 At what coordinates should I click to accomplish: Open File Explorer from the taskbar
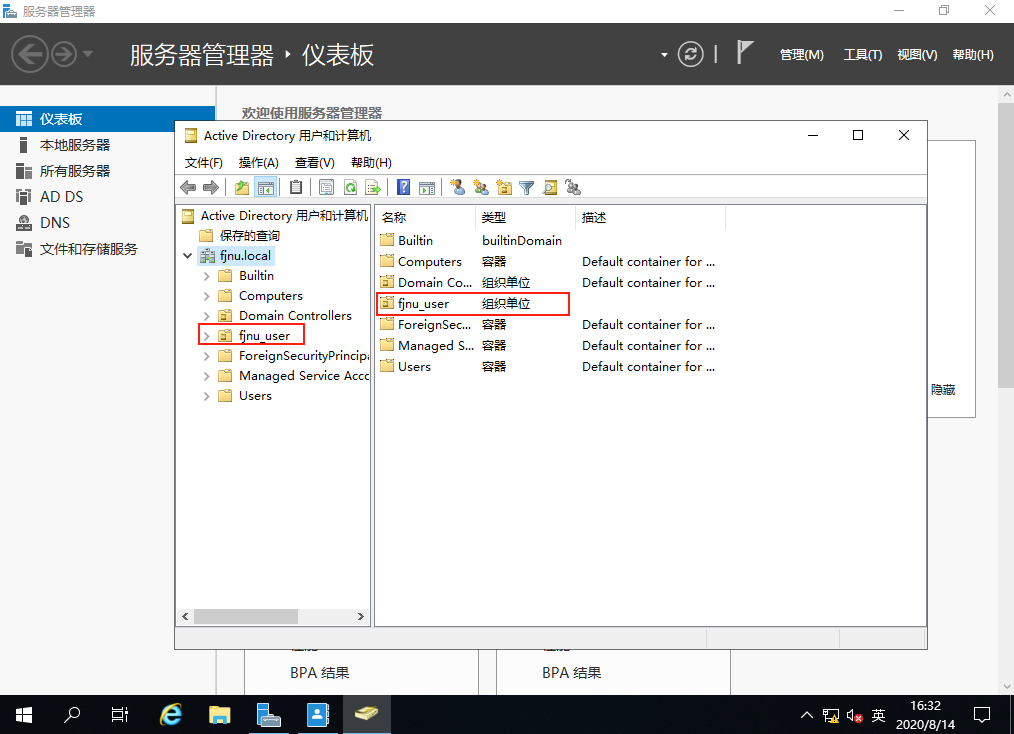point(220,715)
